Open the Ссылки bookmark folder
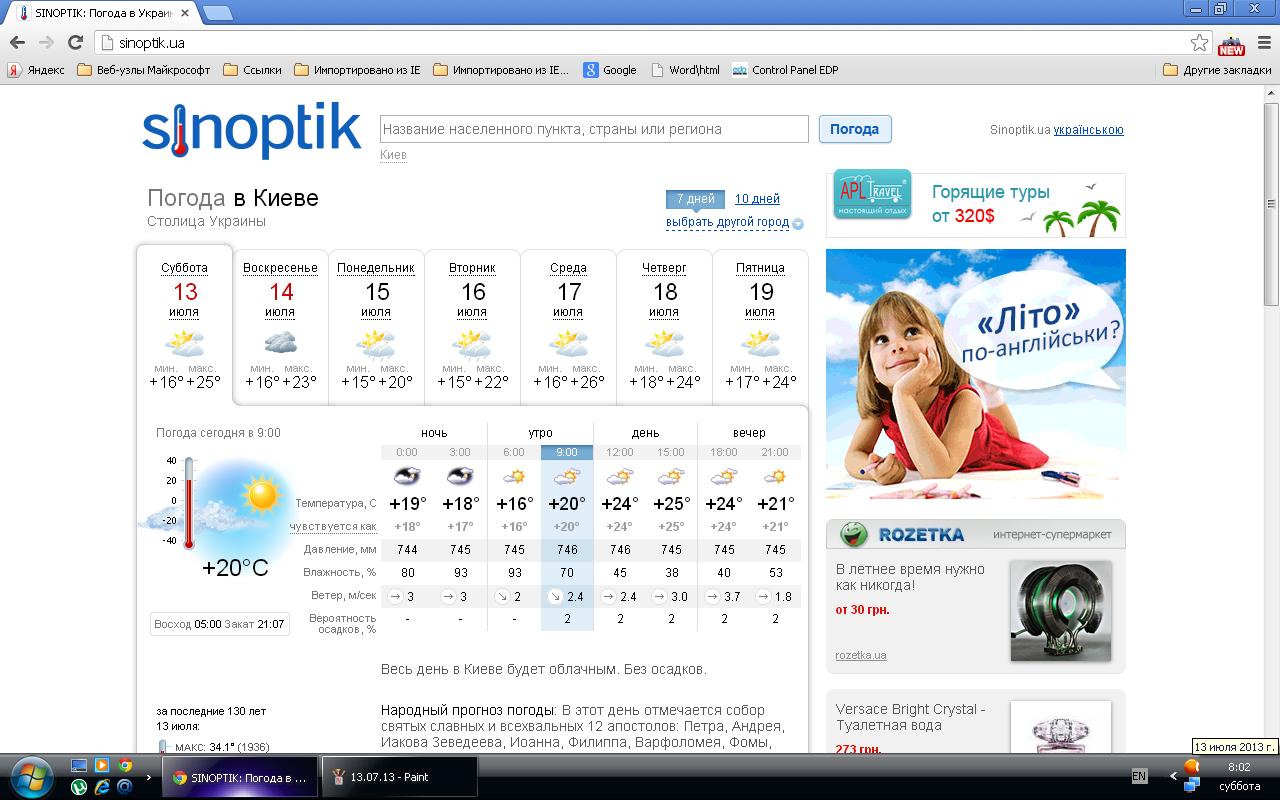This screenshot has height=800, width=1280. 252,70
